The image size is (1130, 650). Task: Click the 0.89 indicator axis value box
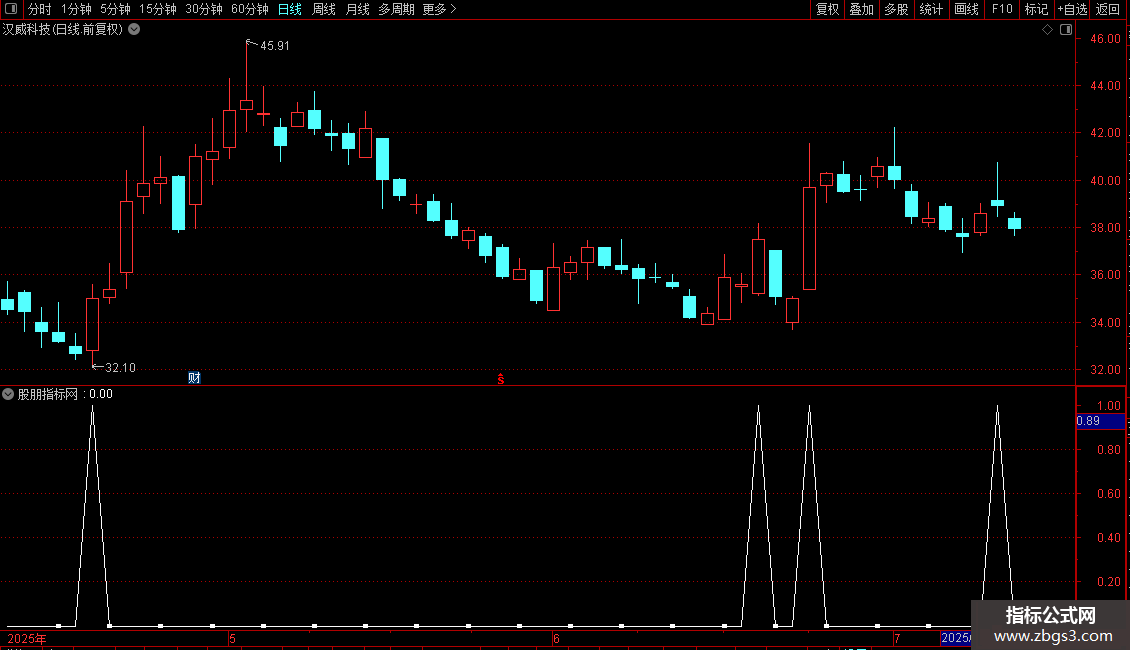pyautogui.click(x=1100, y=421)
